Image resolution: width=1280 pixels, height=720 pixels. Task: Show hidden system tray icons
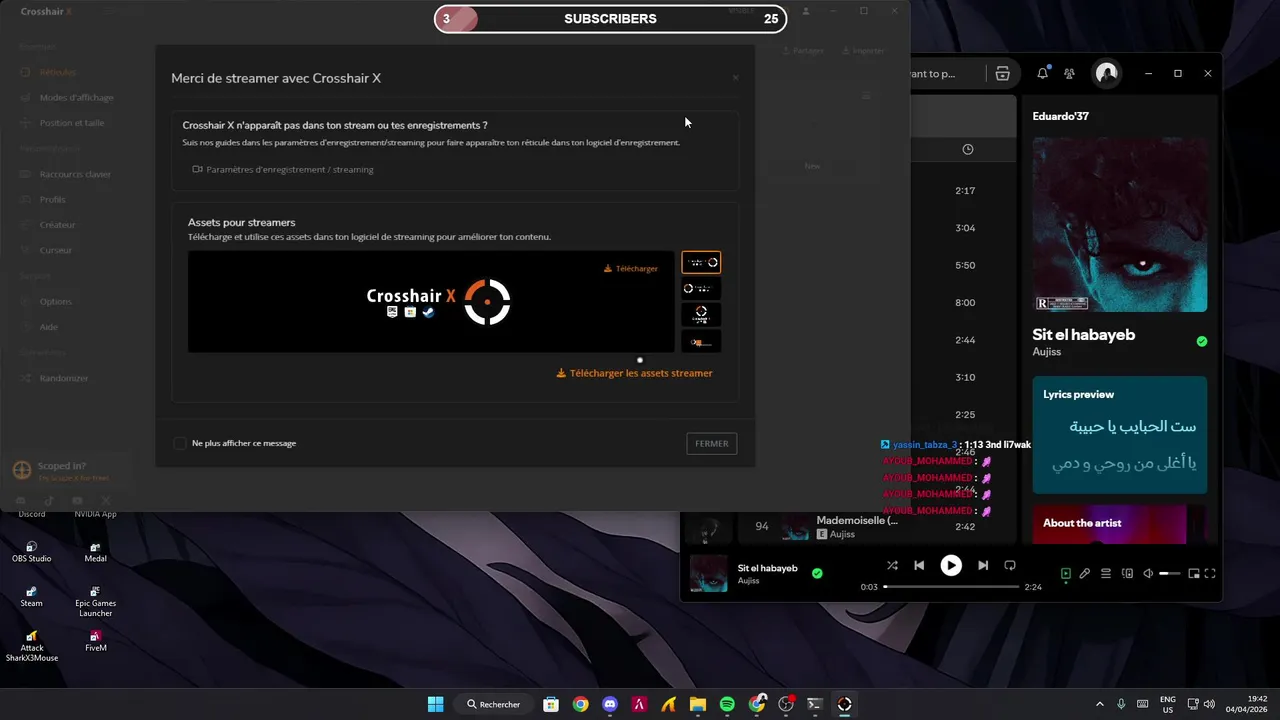coord(1100,704)
